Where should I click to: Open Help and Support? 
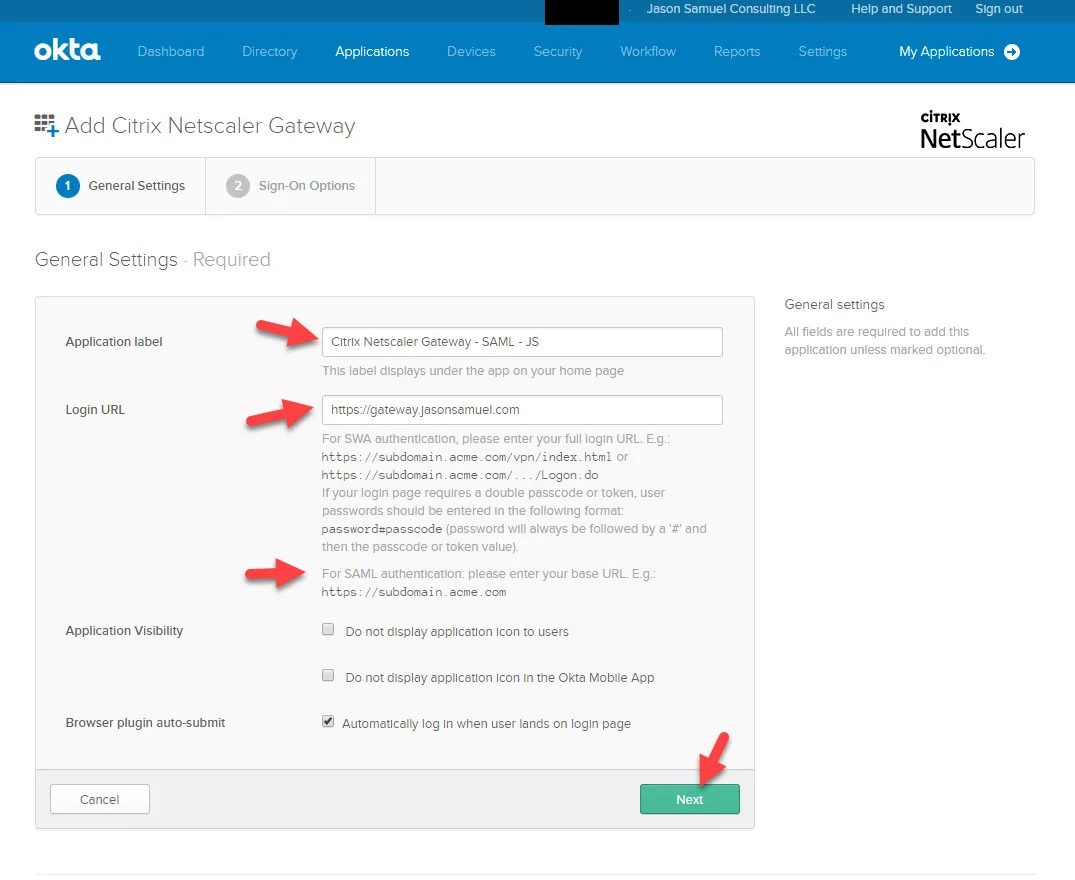click(x=901, y=9)
